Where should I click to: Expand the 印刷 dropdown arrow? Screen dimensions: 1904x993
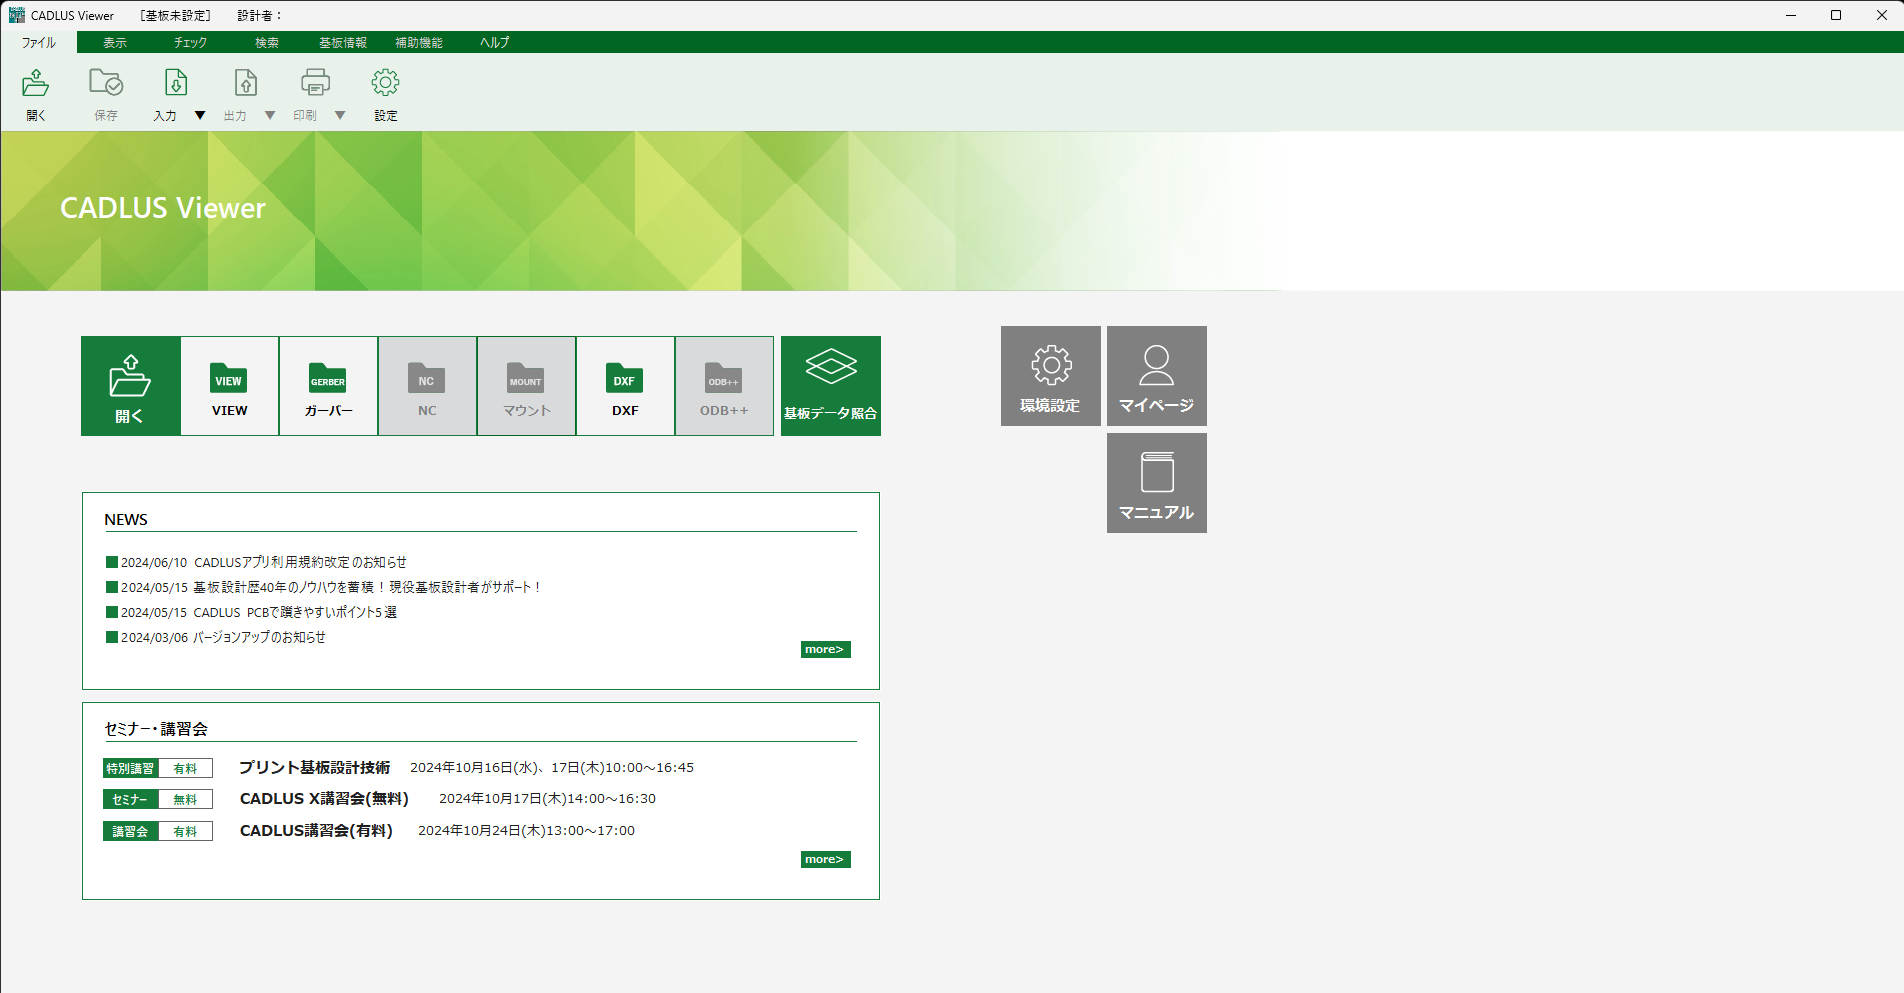pyautogui.click(x=340, y=116)
